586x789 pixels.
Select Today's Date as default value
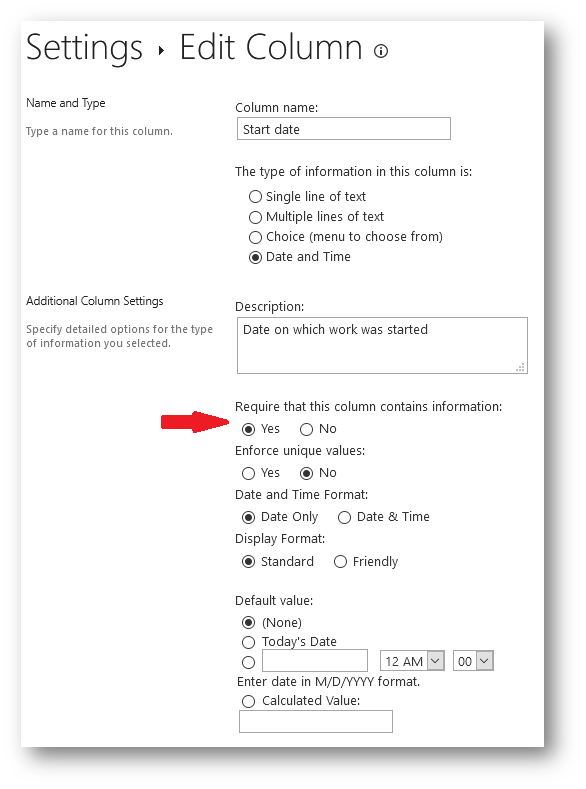(248, 642)
